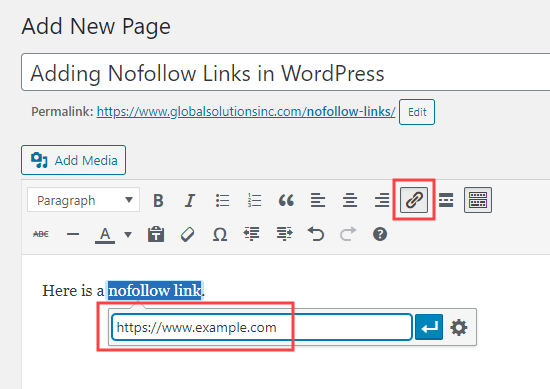Open text color dropdown arrow
Image resolution: width=550 pixels, height=389 pixels.
pos(128,234)
